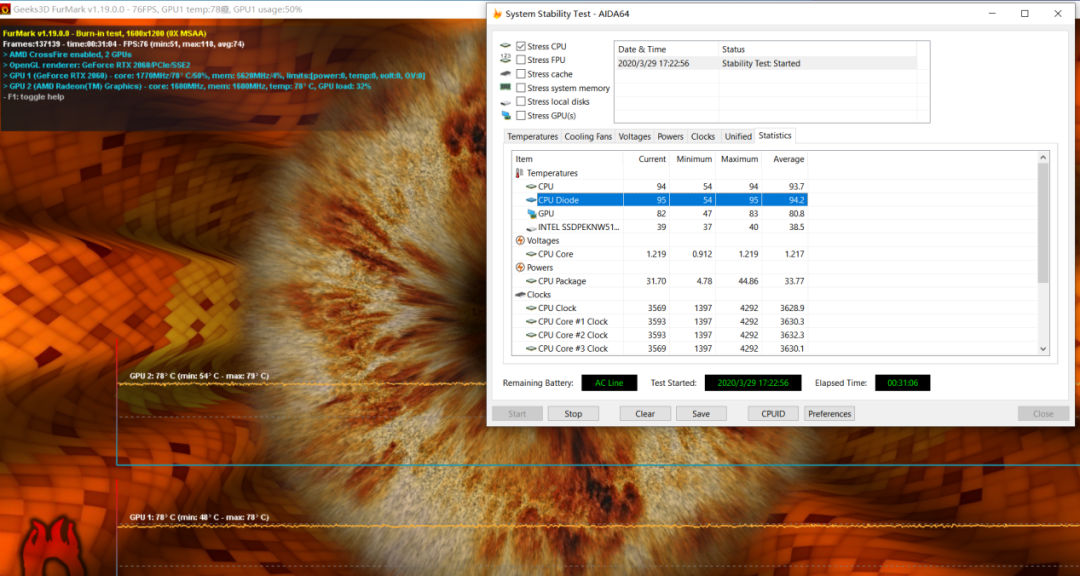Click the Date & Time log column header

click(667, 50)
